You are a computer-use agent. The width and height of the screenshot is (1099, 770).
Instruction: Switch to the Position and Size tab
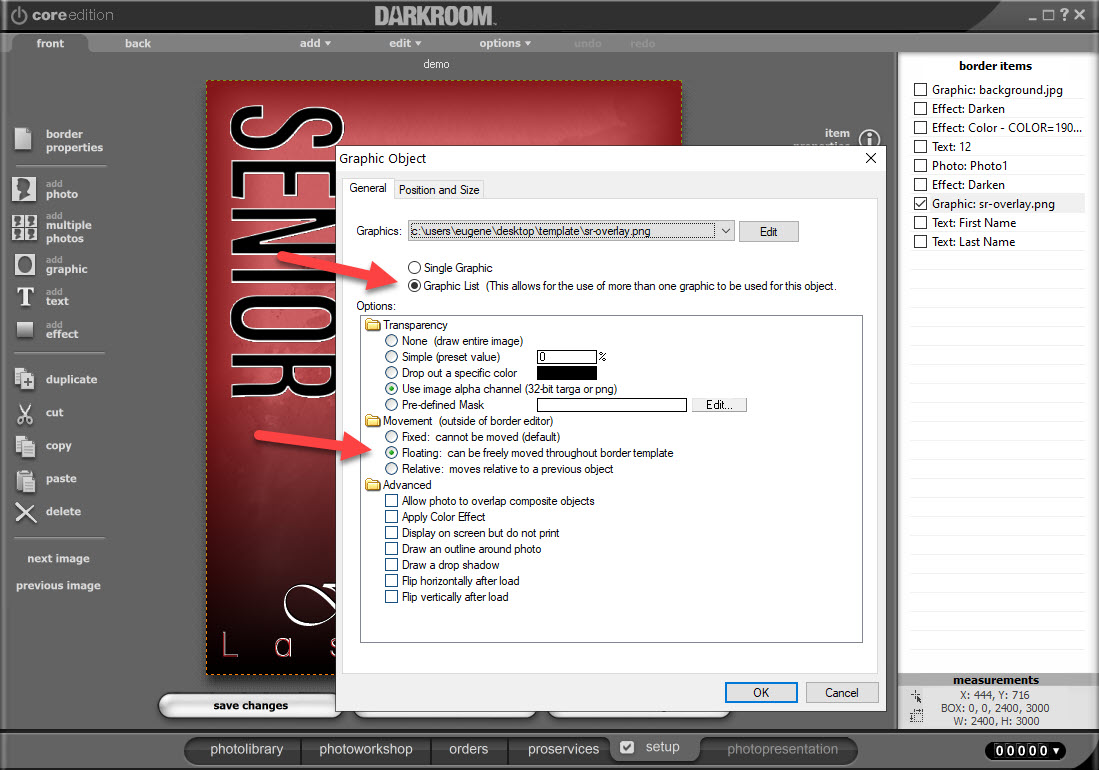439,189
